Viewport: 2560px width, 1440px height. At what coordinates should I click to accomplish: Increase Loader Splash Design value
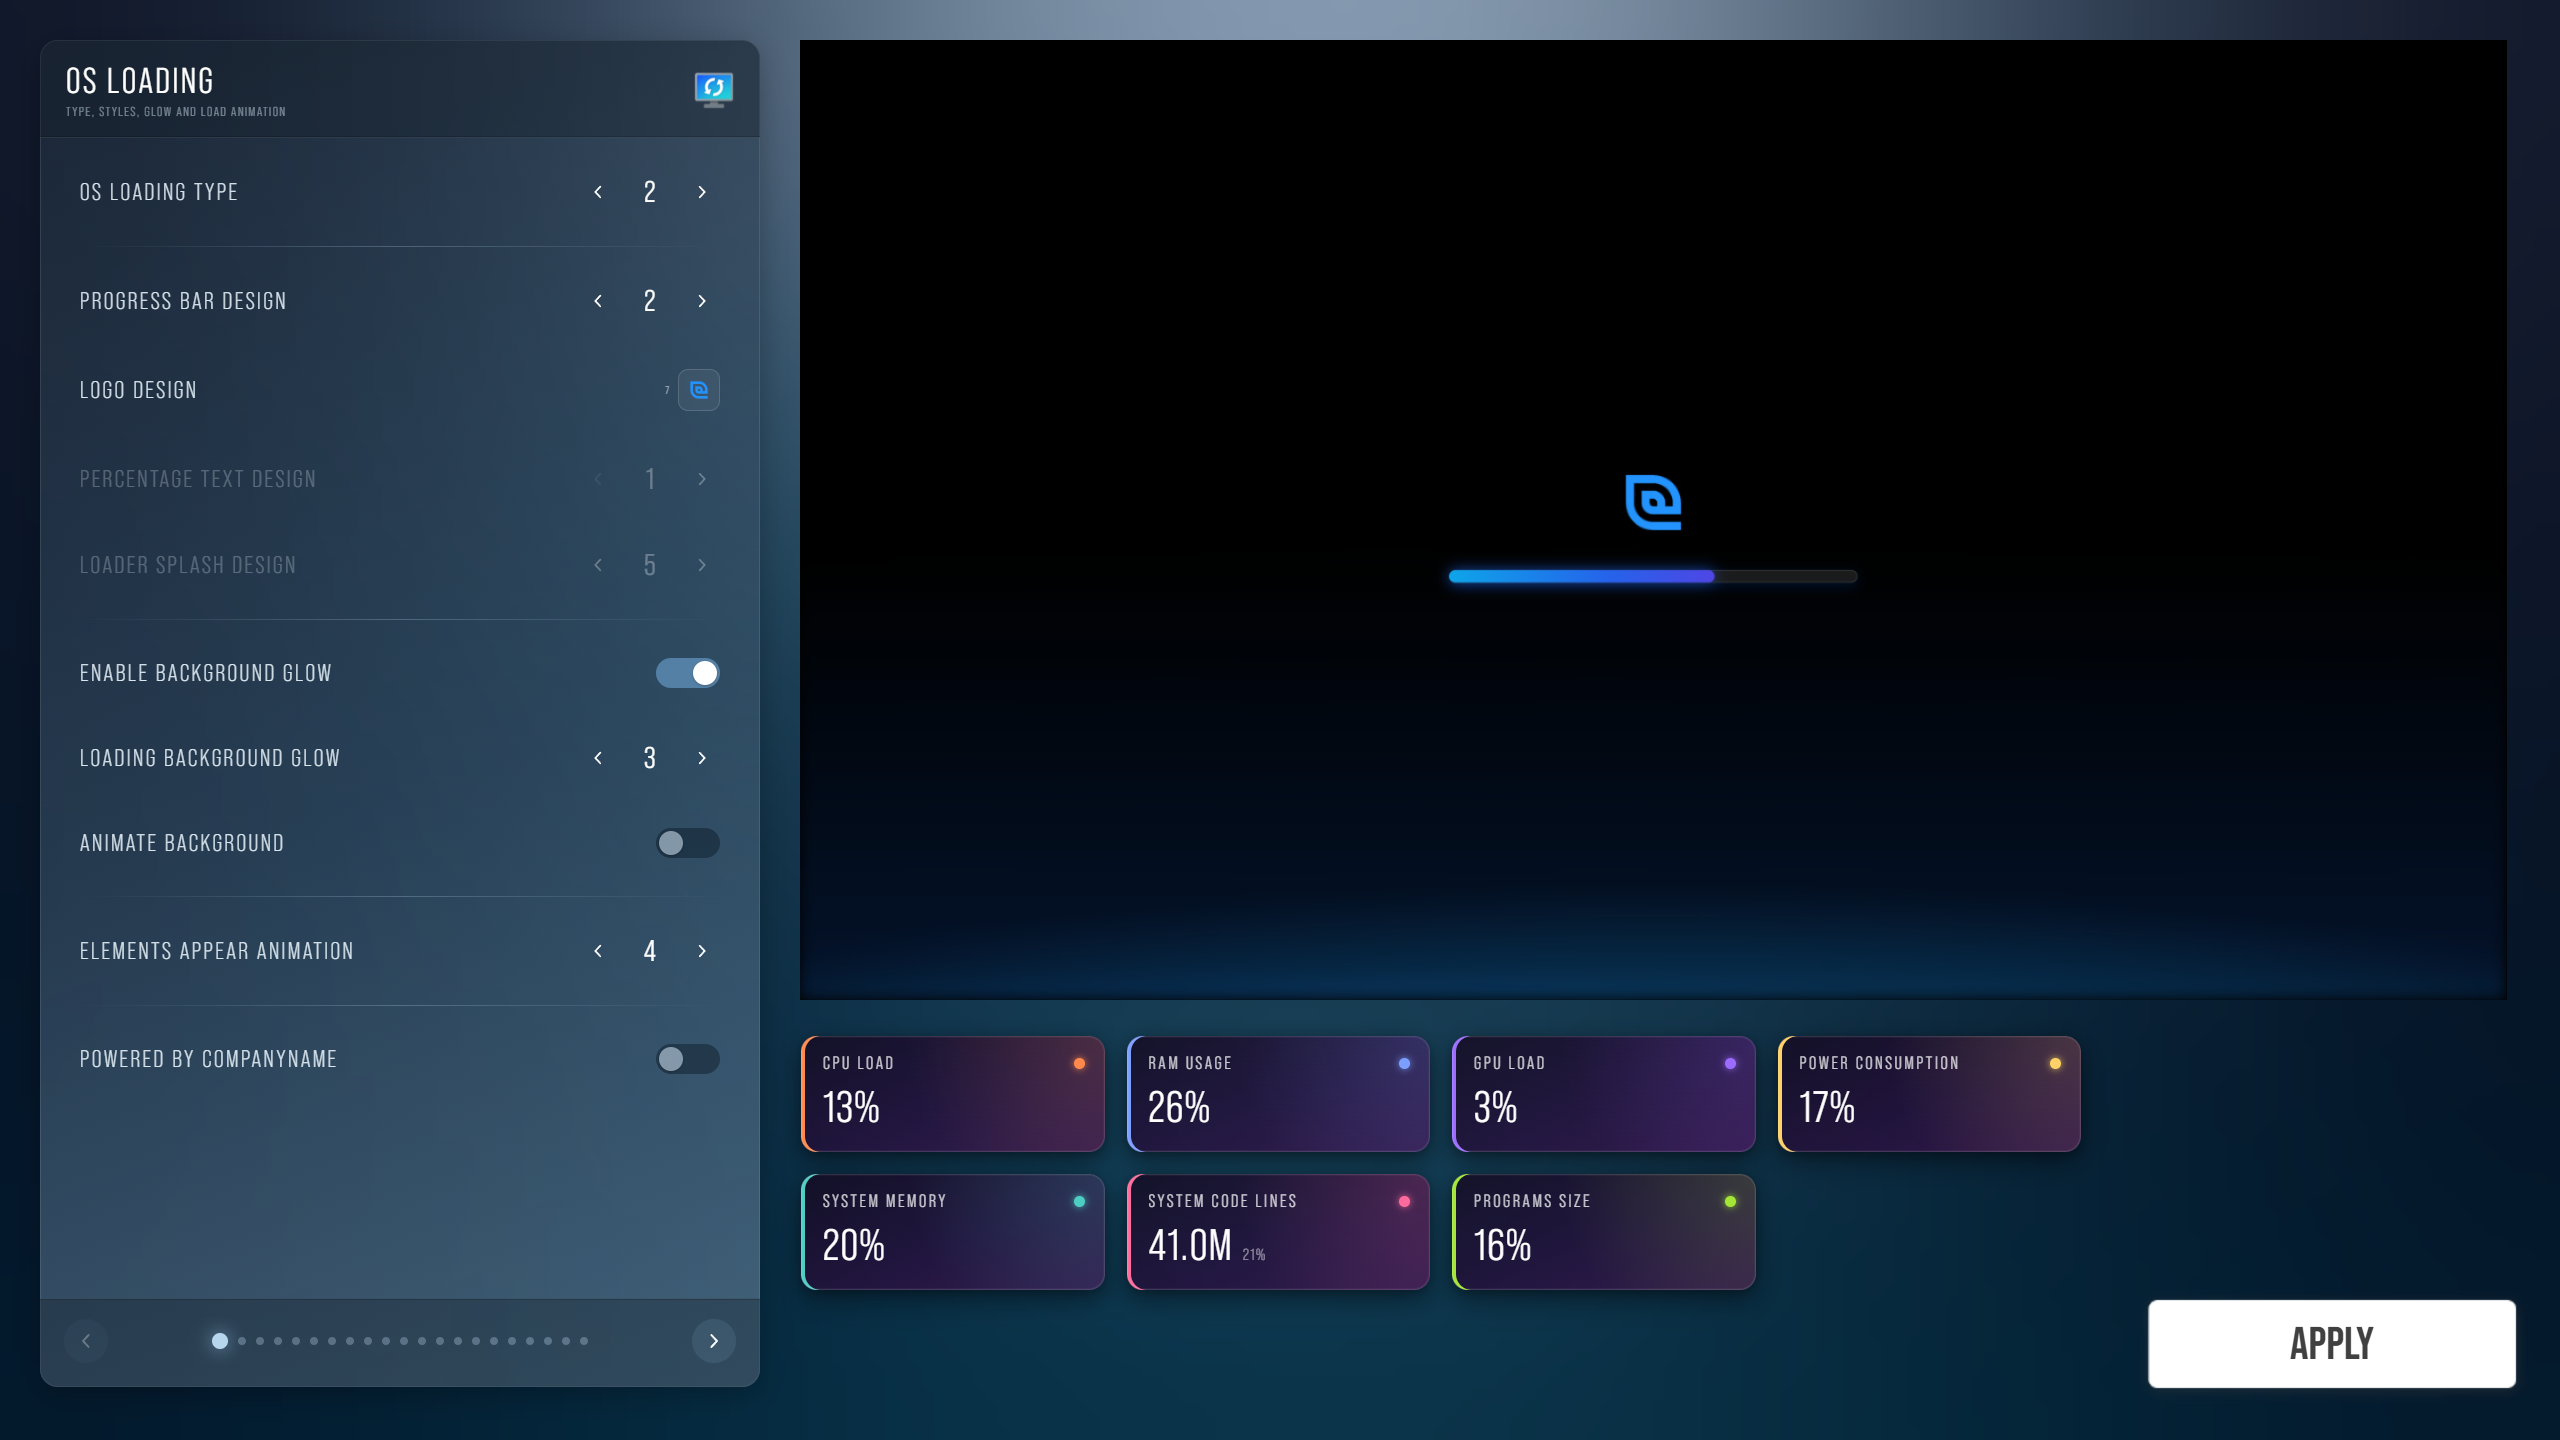tap(702, 565)
